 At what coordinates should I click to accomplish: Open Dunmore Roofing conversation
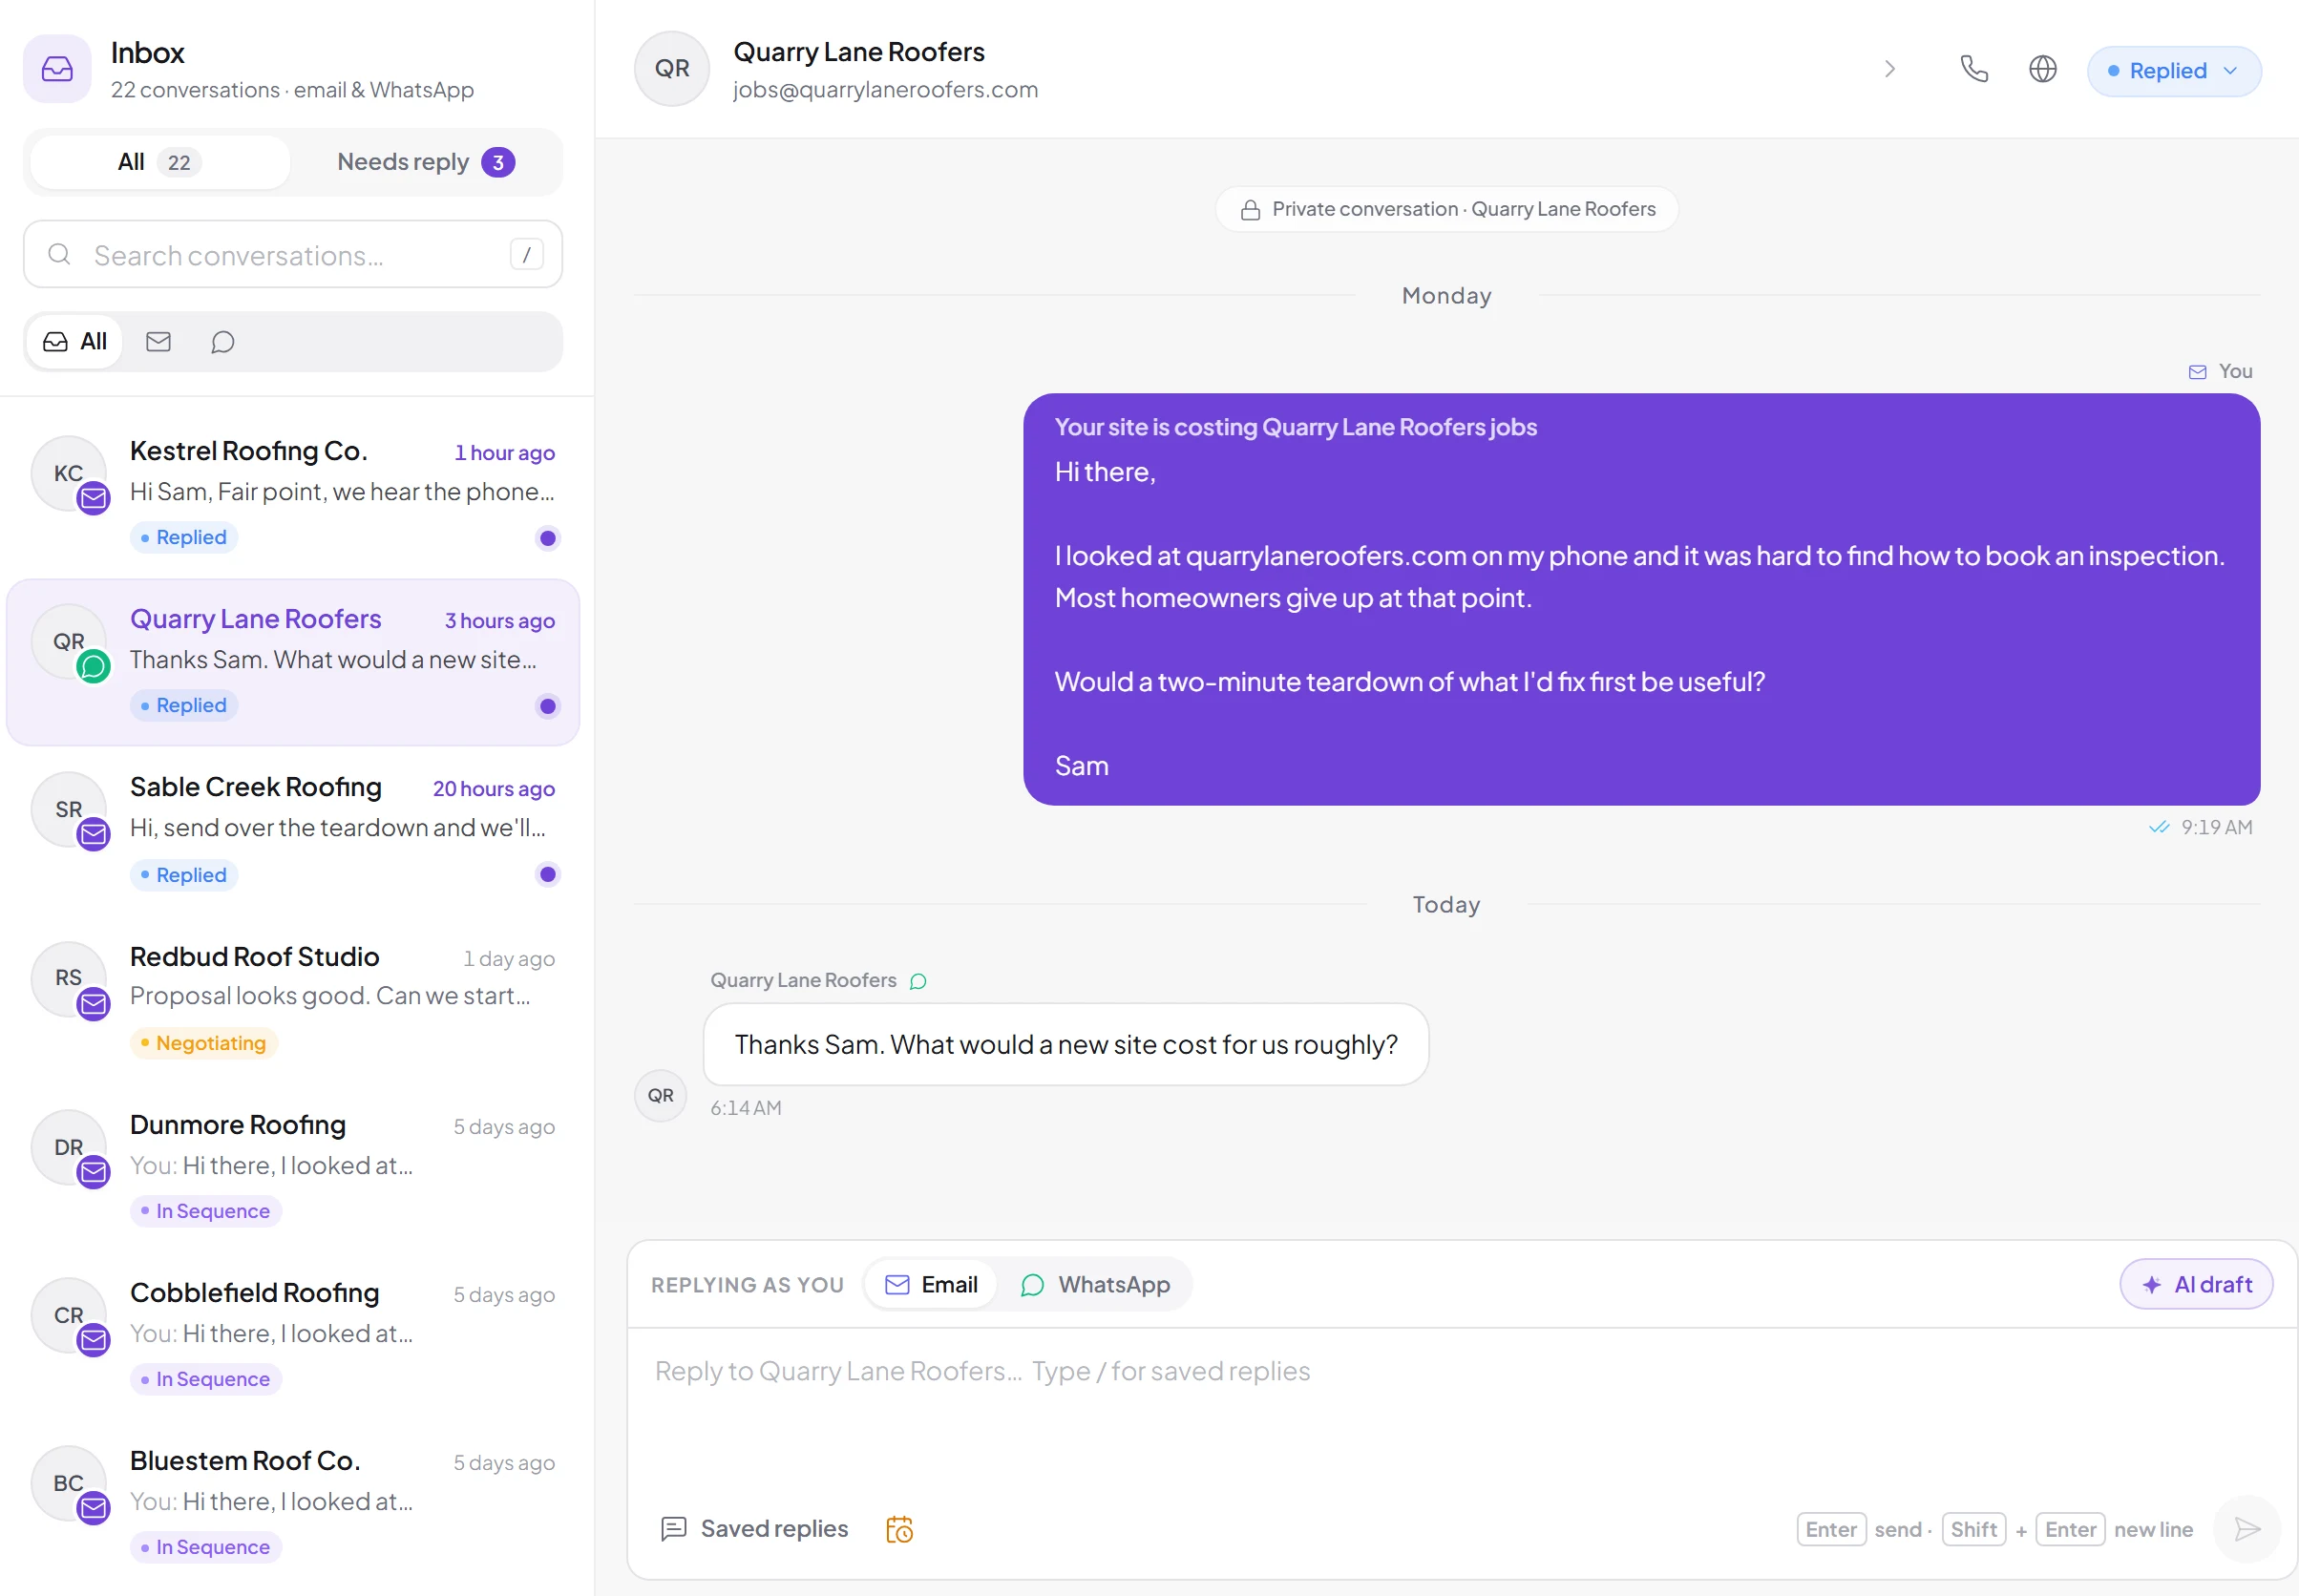[x=293, y=1166]
